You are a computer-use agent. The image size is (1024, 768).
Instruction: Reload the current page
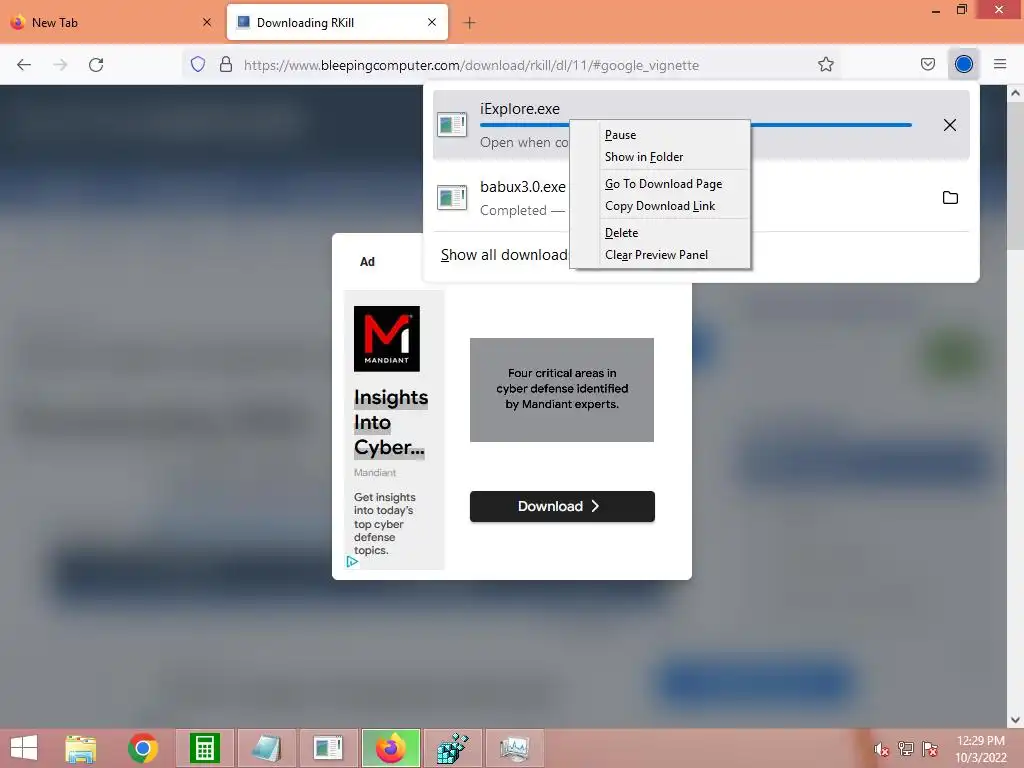click(x=96, y=65)
